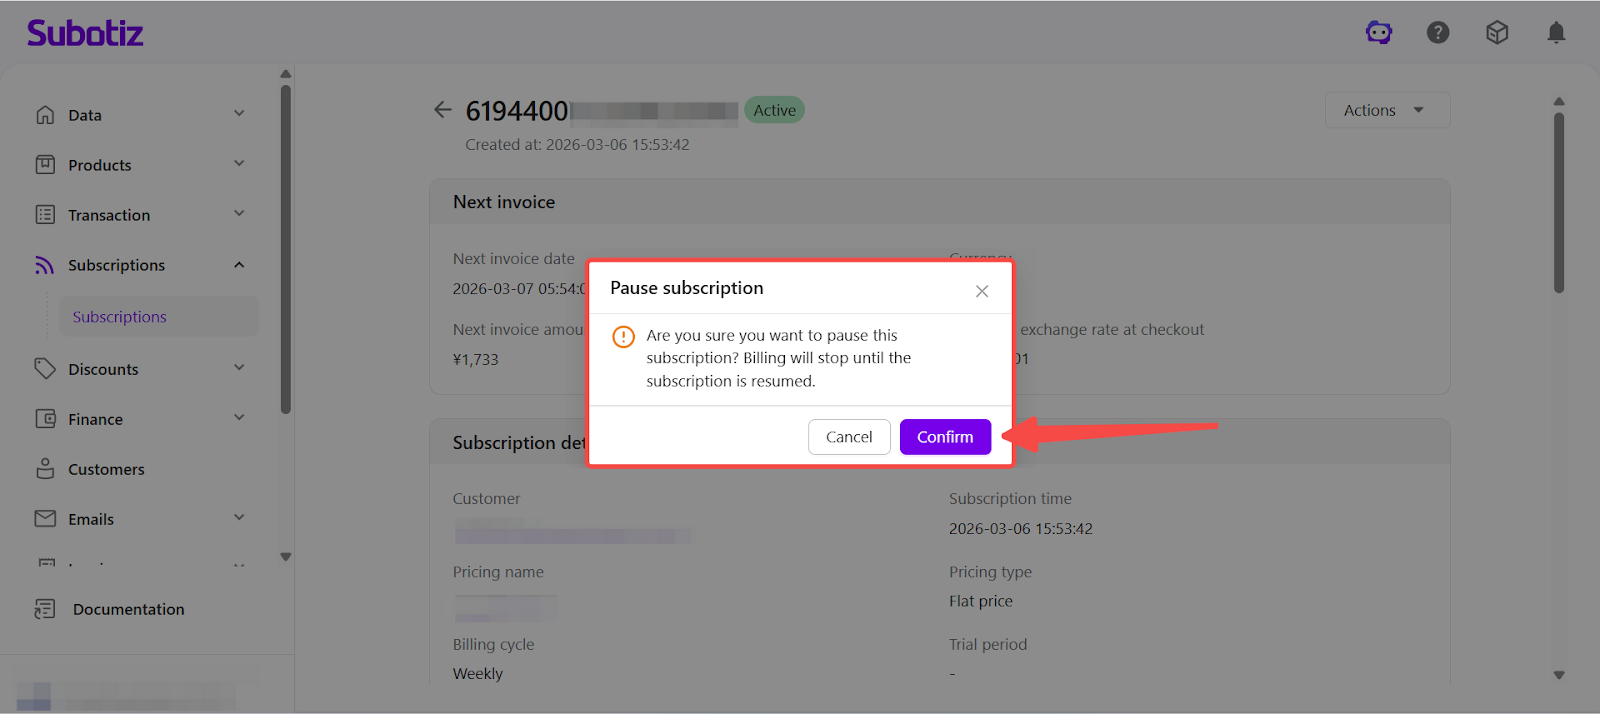Click the cube box icon in header
Viewport: 1600px width, 714px height.
point(1496,33)
